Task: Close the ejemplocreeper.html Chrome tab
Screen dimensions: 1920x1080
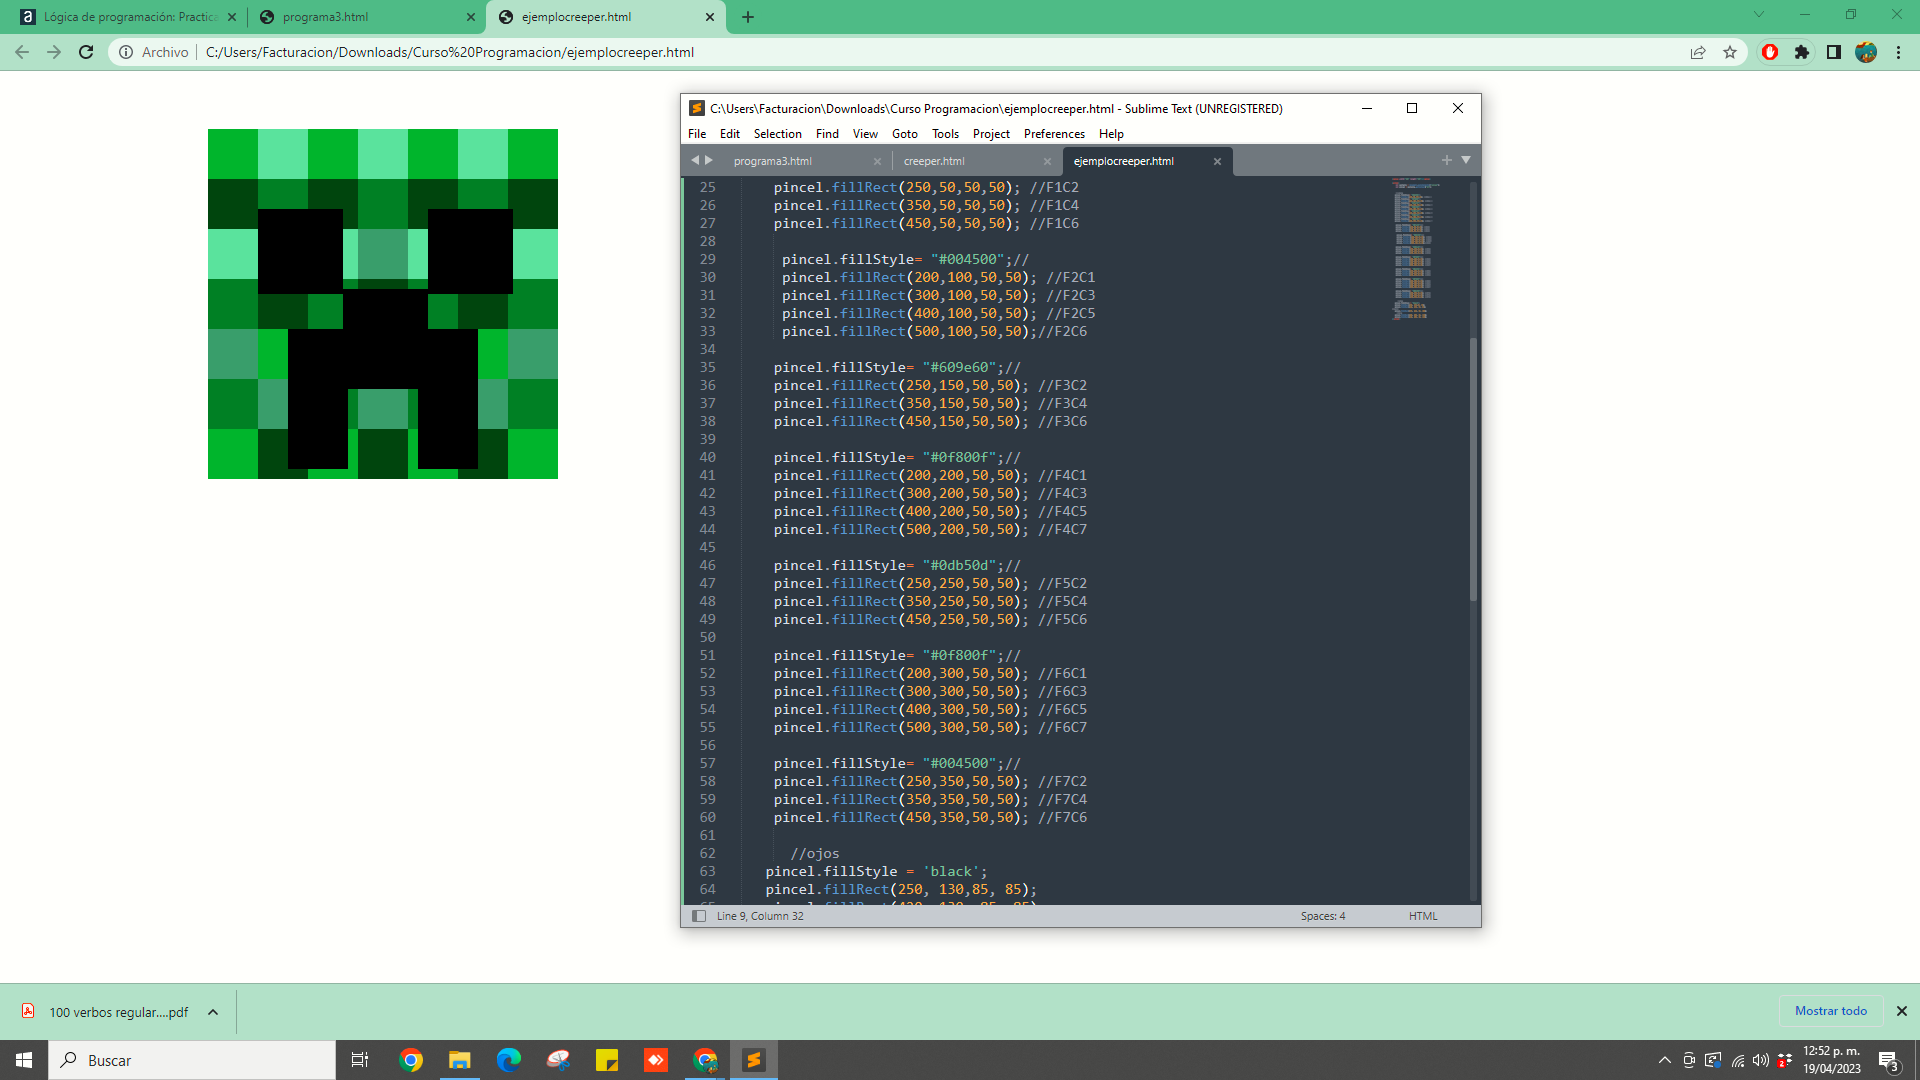Action: 710,17
